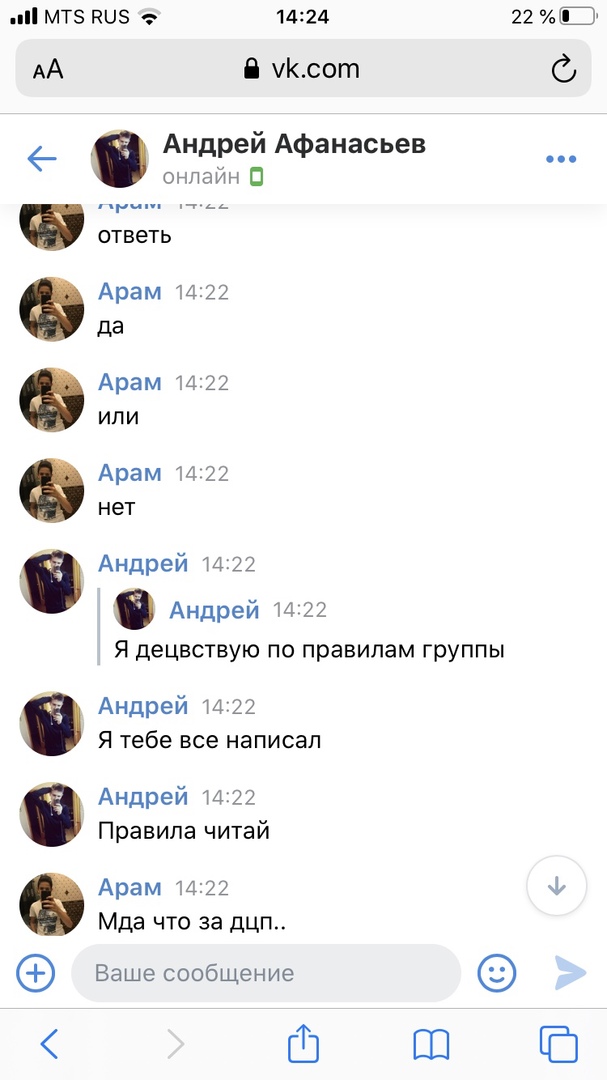
Task: Tap Арам's avatar beside 'нет' message
Action: tap(52, 490)
